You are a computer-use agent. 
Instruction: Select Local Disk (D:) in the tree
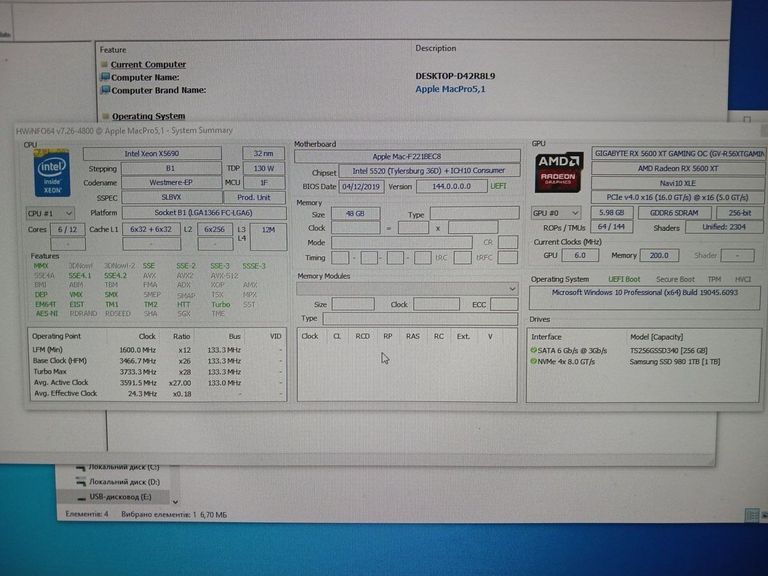pyautogui.click(x=124, y=481)
